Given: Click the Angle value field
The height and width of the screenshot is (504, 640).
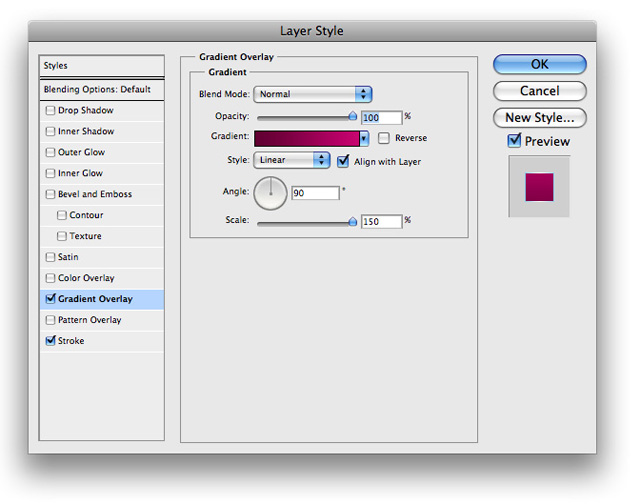Looking at the screenshot, I should pos(315,193).
